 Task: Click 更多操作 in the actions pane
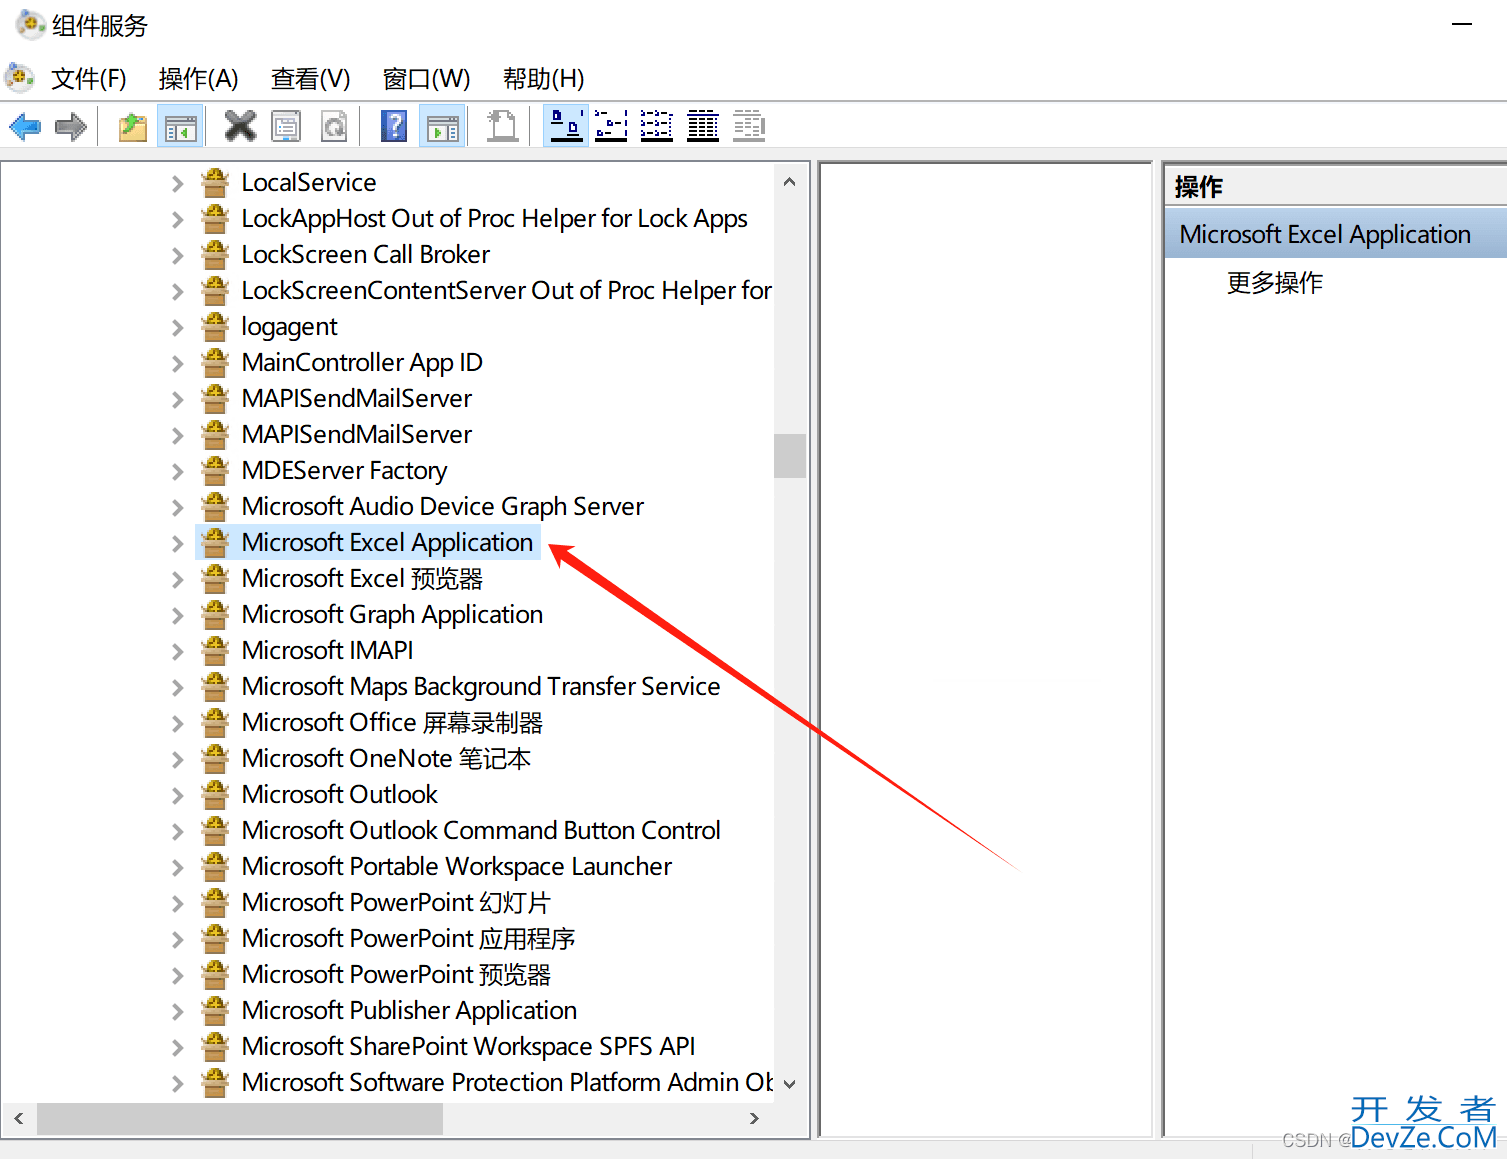[x=1274, y=283]
